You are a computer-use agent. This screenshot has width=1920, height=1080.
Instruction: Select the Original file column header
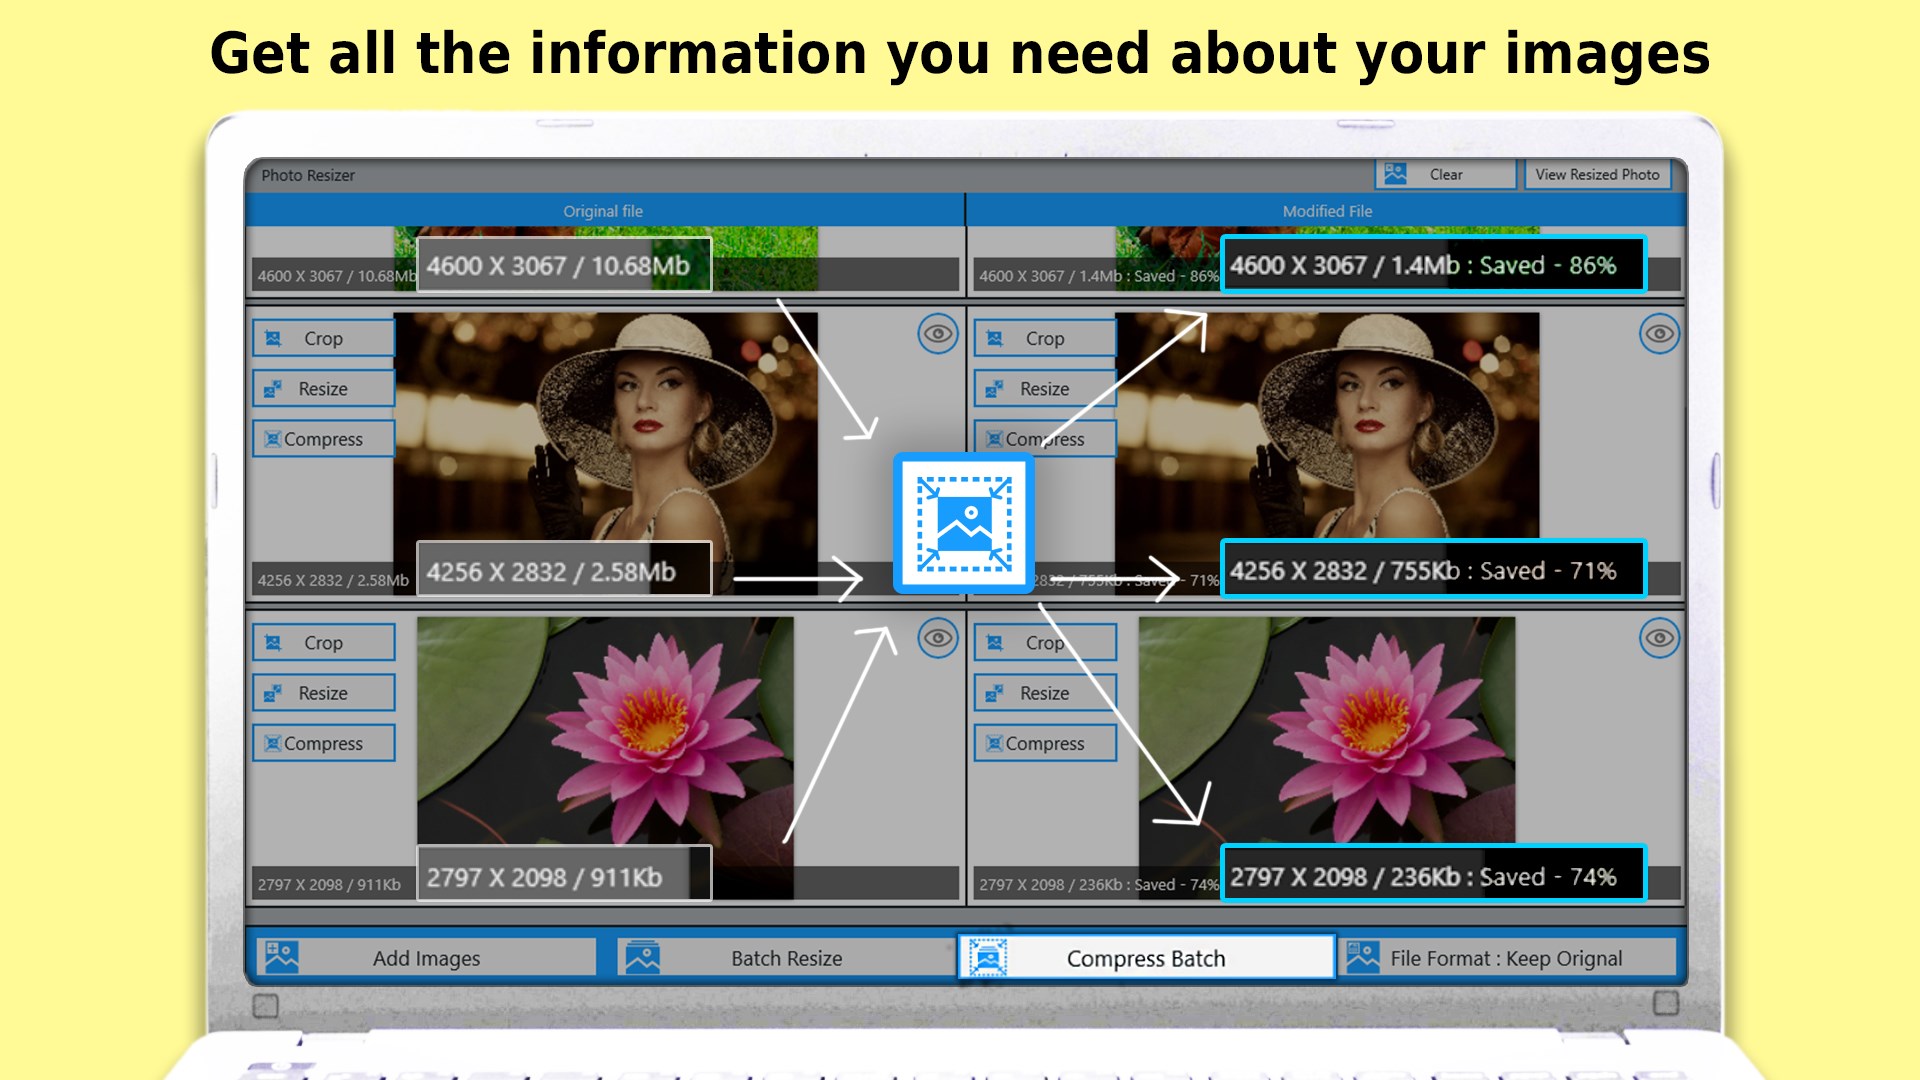pyautogui.click(x=603, y=211)
